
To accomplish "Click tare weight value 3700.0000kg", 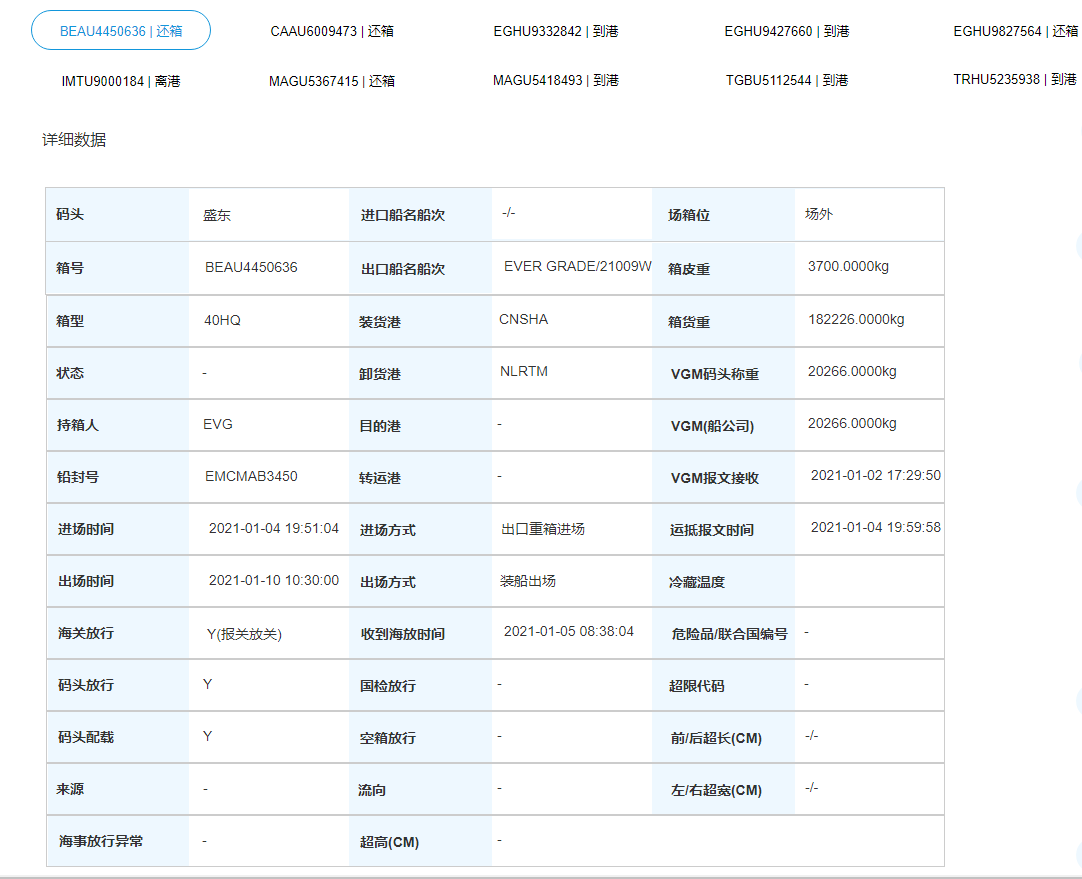I will point(848,266).
